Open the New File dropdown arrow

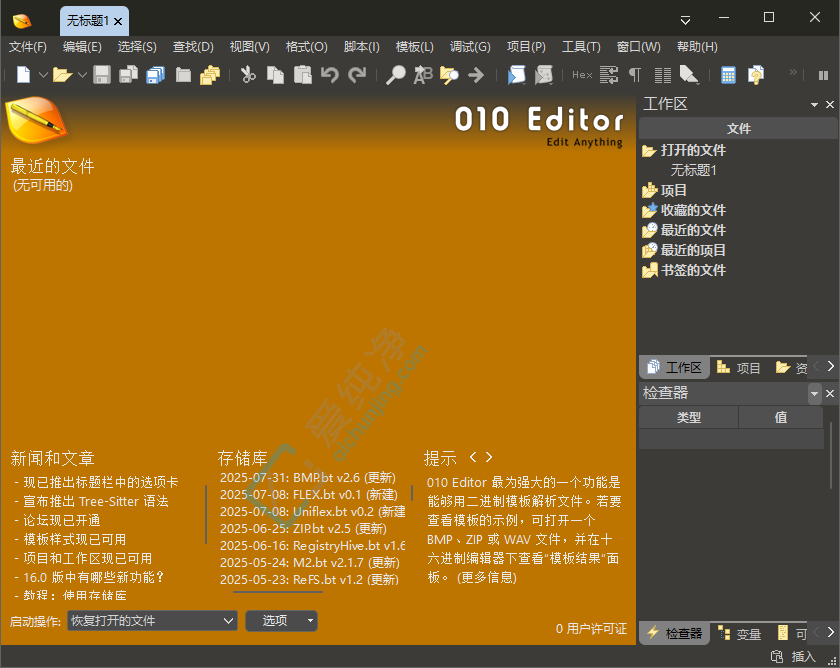pyautogui.click(x=41, y=75)
